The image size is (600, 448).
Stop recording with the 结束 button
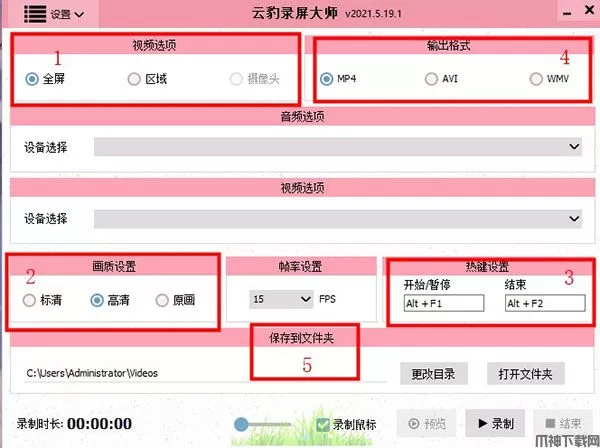pos(563,424)
